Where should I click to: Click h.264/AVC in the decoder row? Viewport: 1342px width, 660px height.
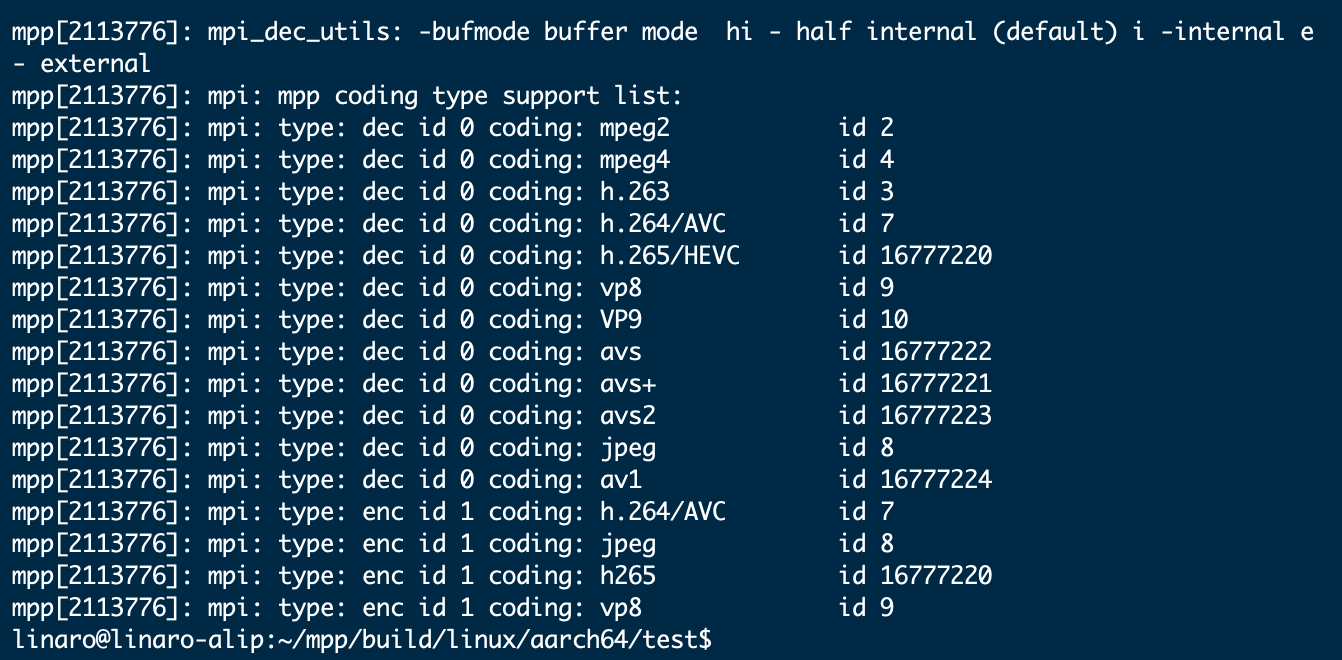point(662,224)
